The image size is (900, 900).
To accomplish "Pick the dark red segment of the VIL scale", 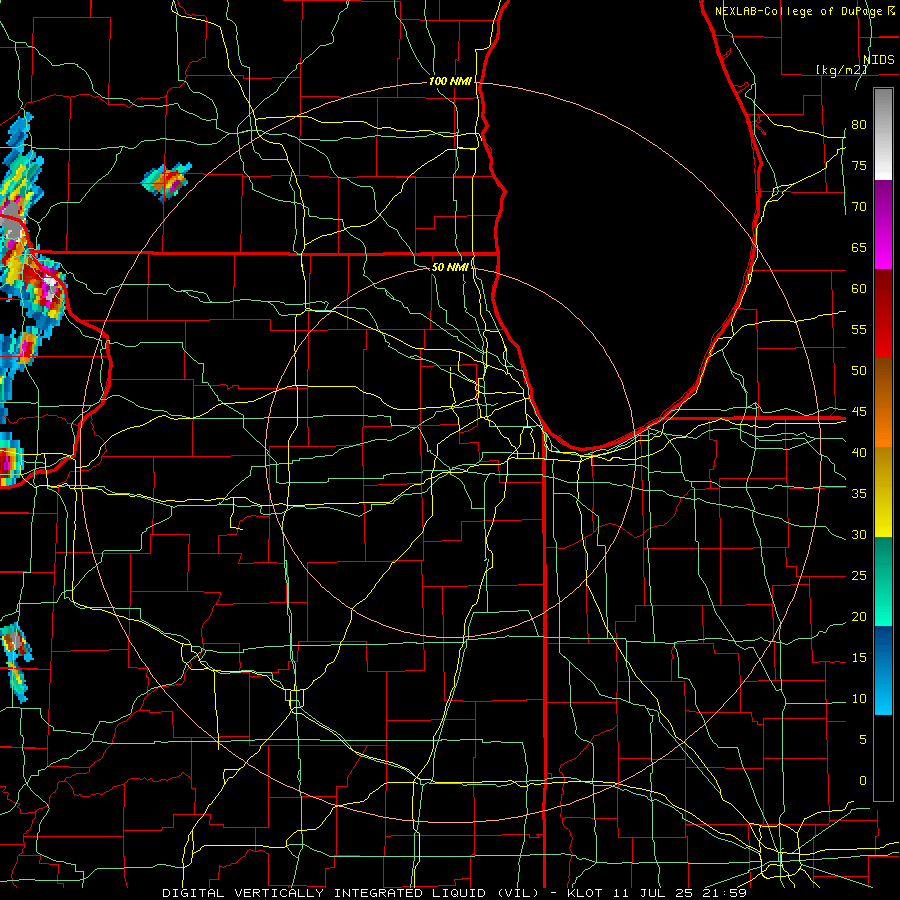I will (883, 314).
